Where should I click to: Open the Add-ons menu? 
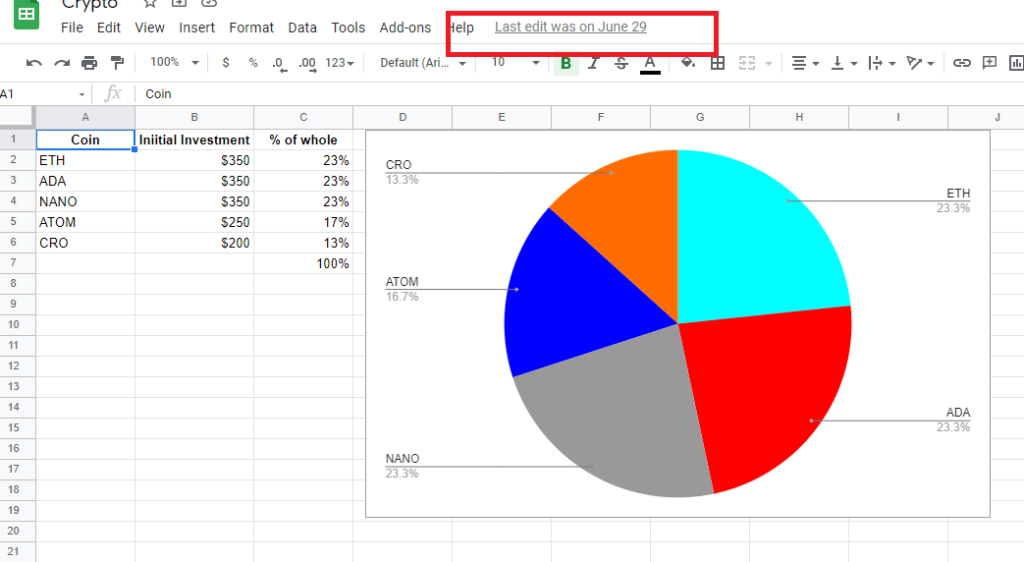(x=405, y=27)
